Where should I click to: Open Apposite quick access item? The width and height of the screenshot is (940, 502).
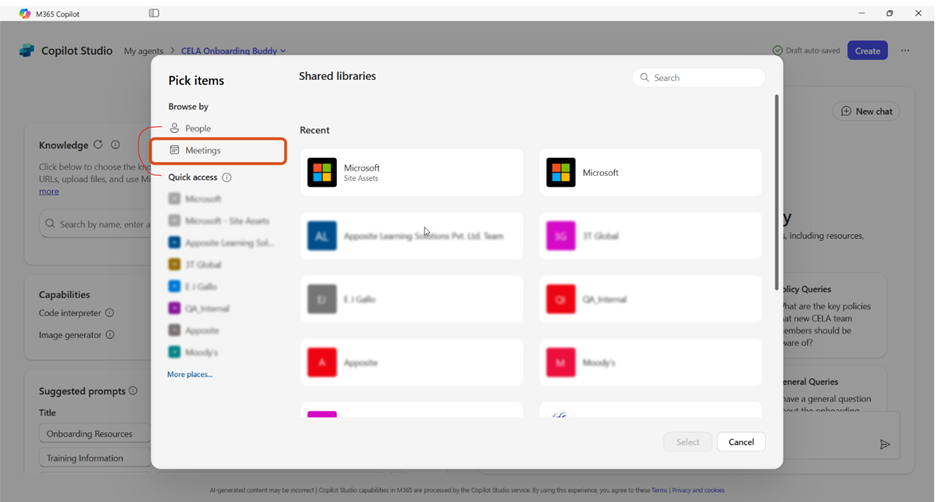[x=194, y=330]
